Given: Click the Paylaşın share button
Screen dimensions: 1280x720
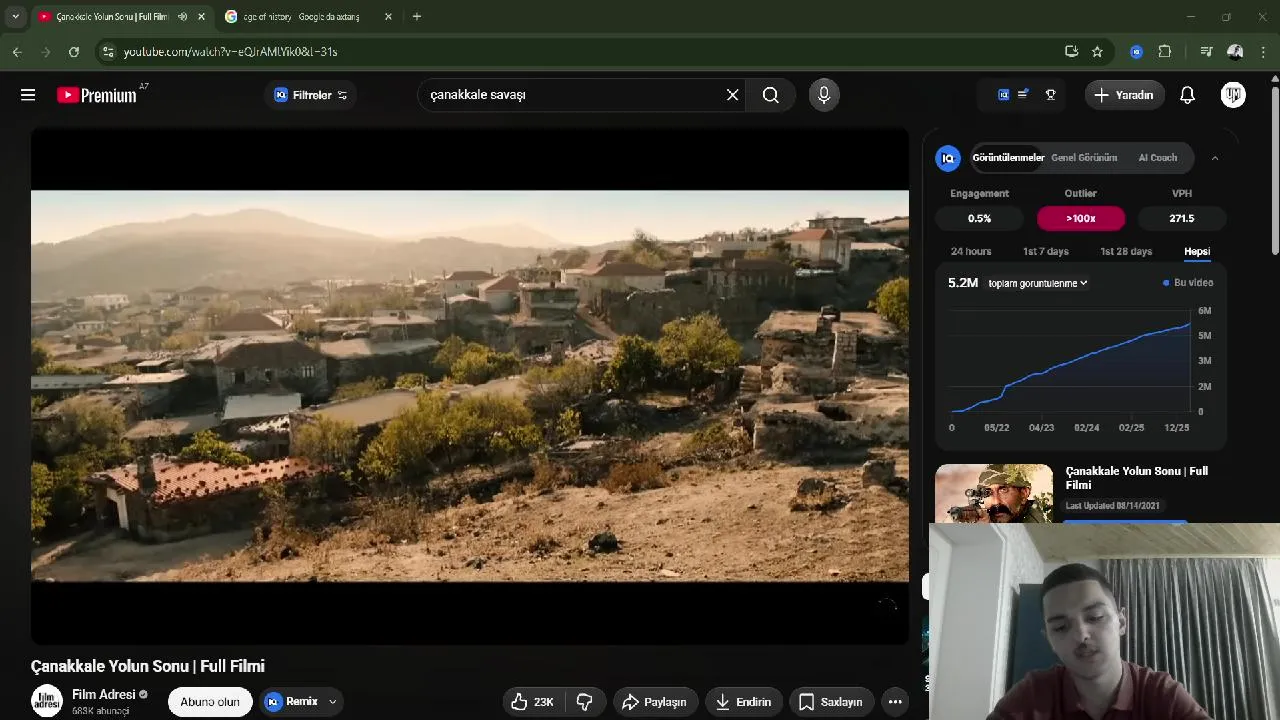Looking at the screenshot, I should click(x=655, y=702).
